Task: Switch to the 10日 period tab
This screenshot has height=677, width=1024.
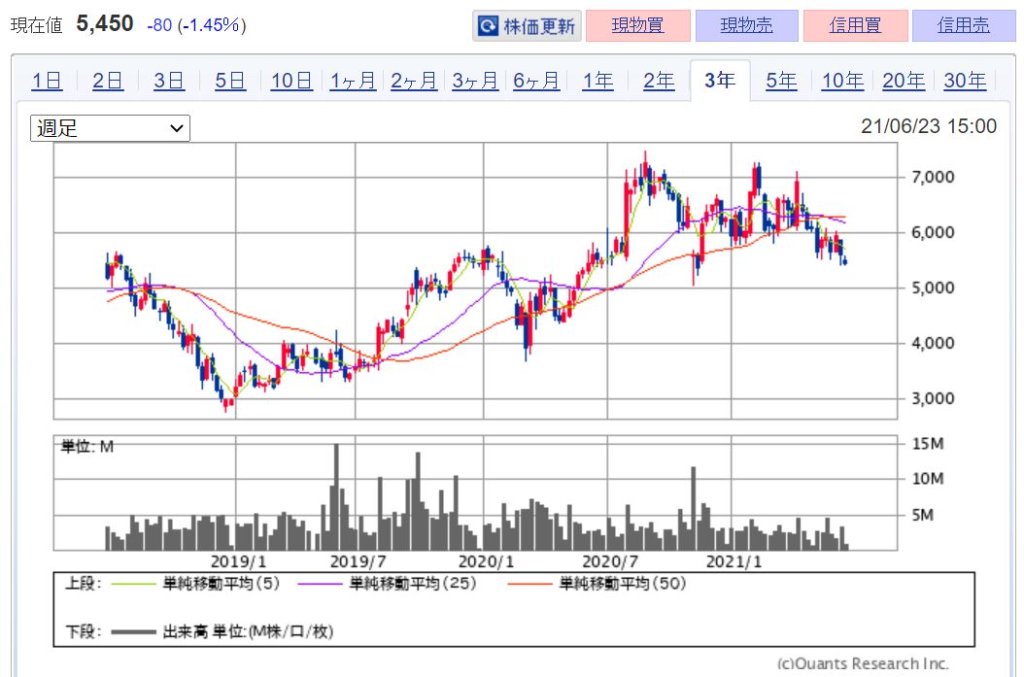Action: [291, 80]
